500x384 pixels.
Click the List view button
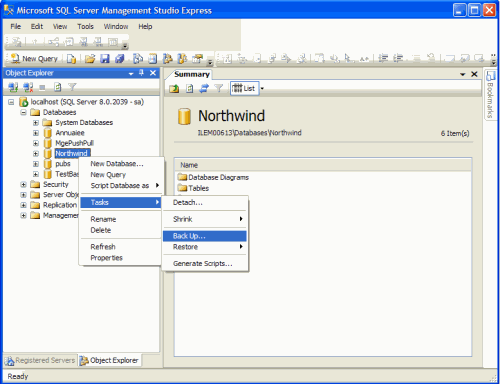point(244,88)
